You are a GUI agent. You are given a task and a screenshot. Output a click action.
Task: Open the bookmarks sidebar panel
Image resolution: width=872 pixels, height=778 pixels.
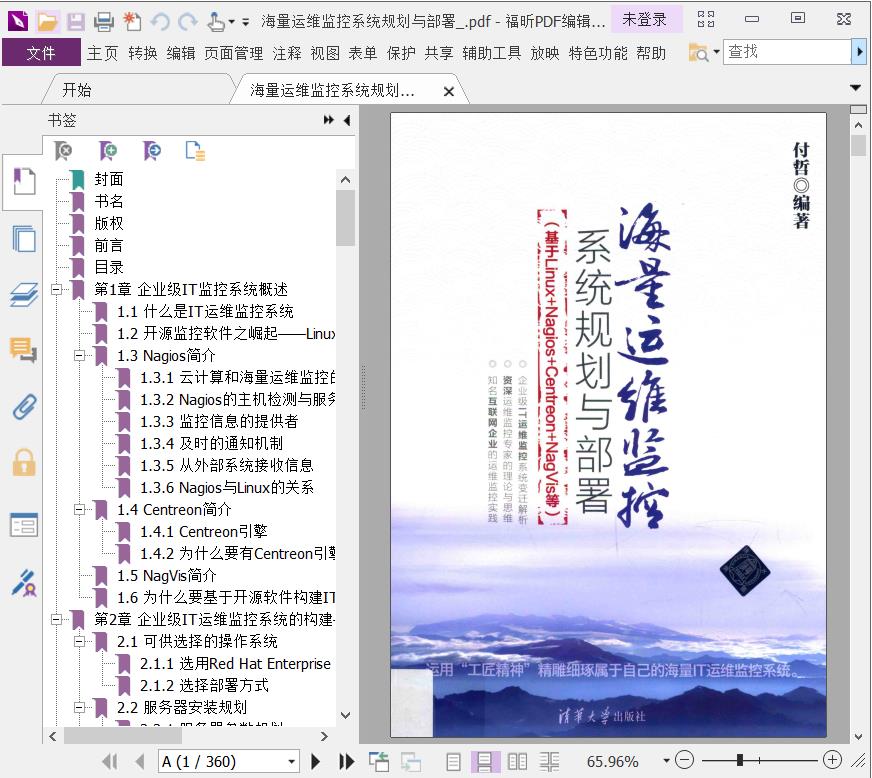click(24, 181)
